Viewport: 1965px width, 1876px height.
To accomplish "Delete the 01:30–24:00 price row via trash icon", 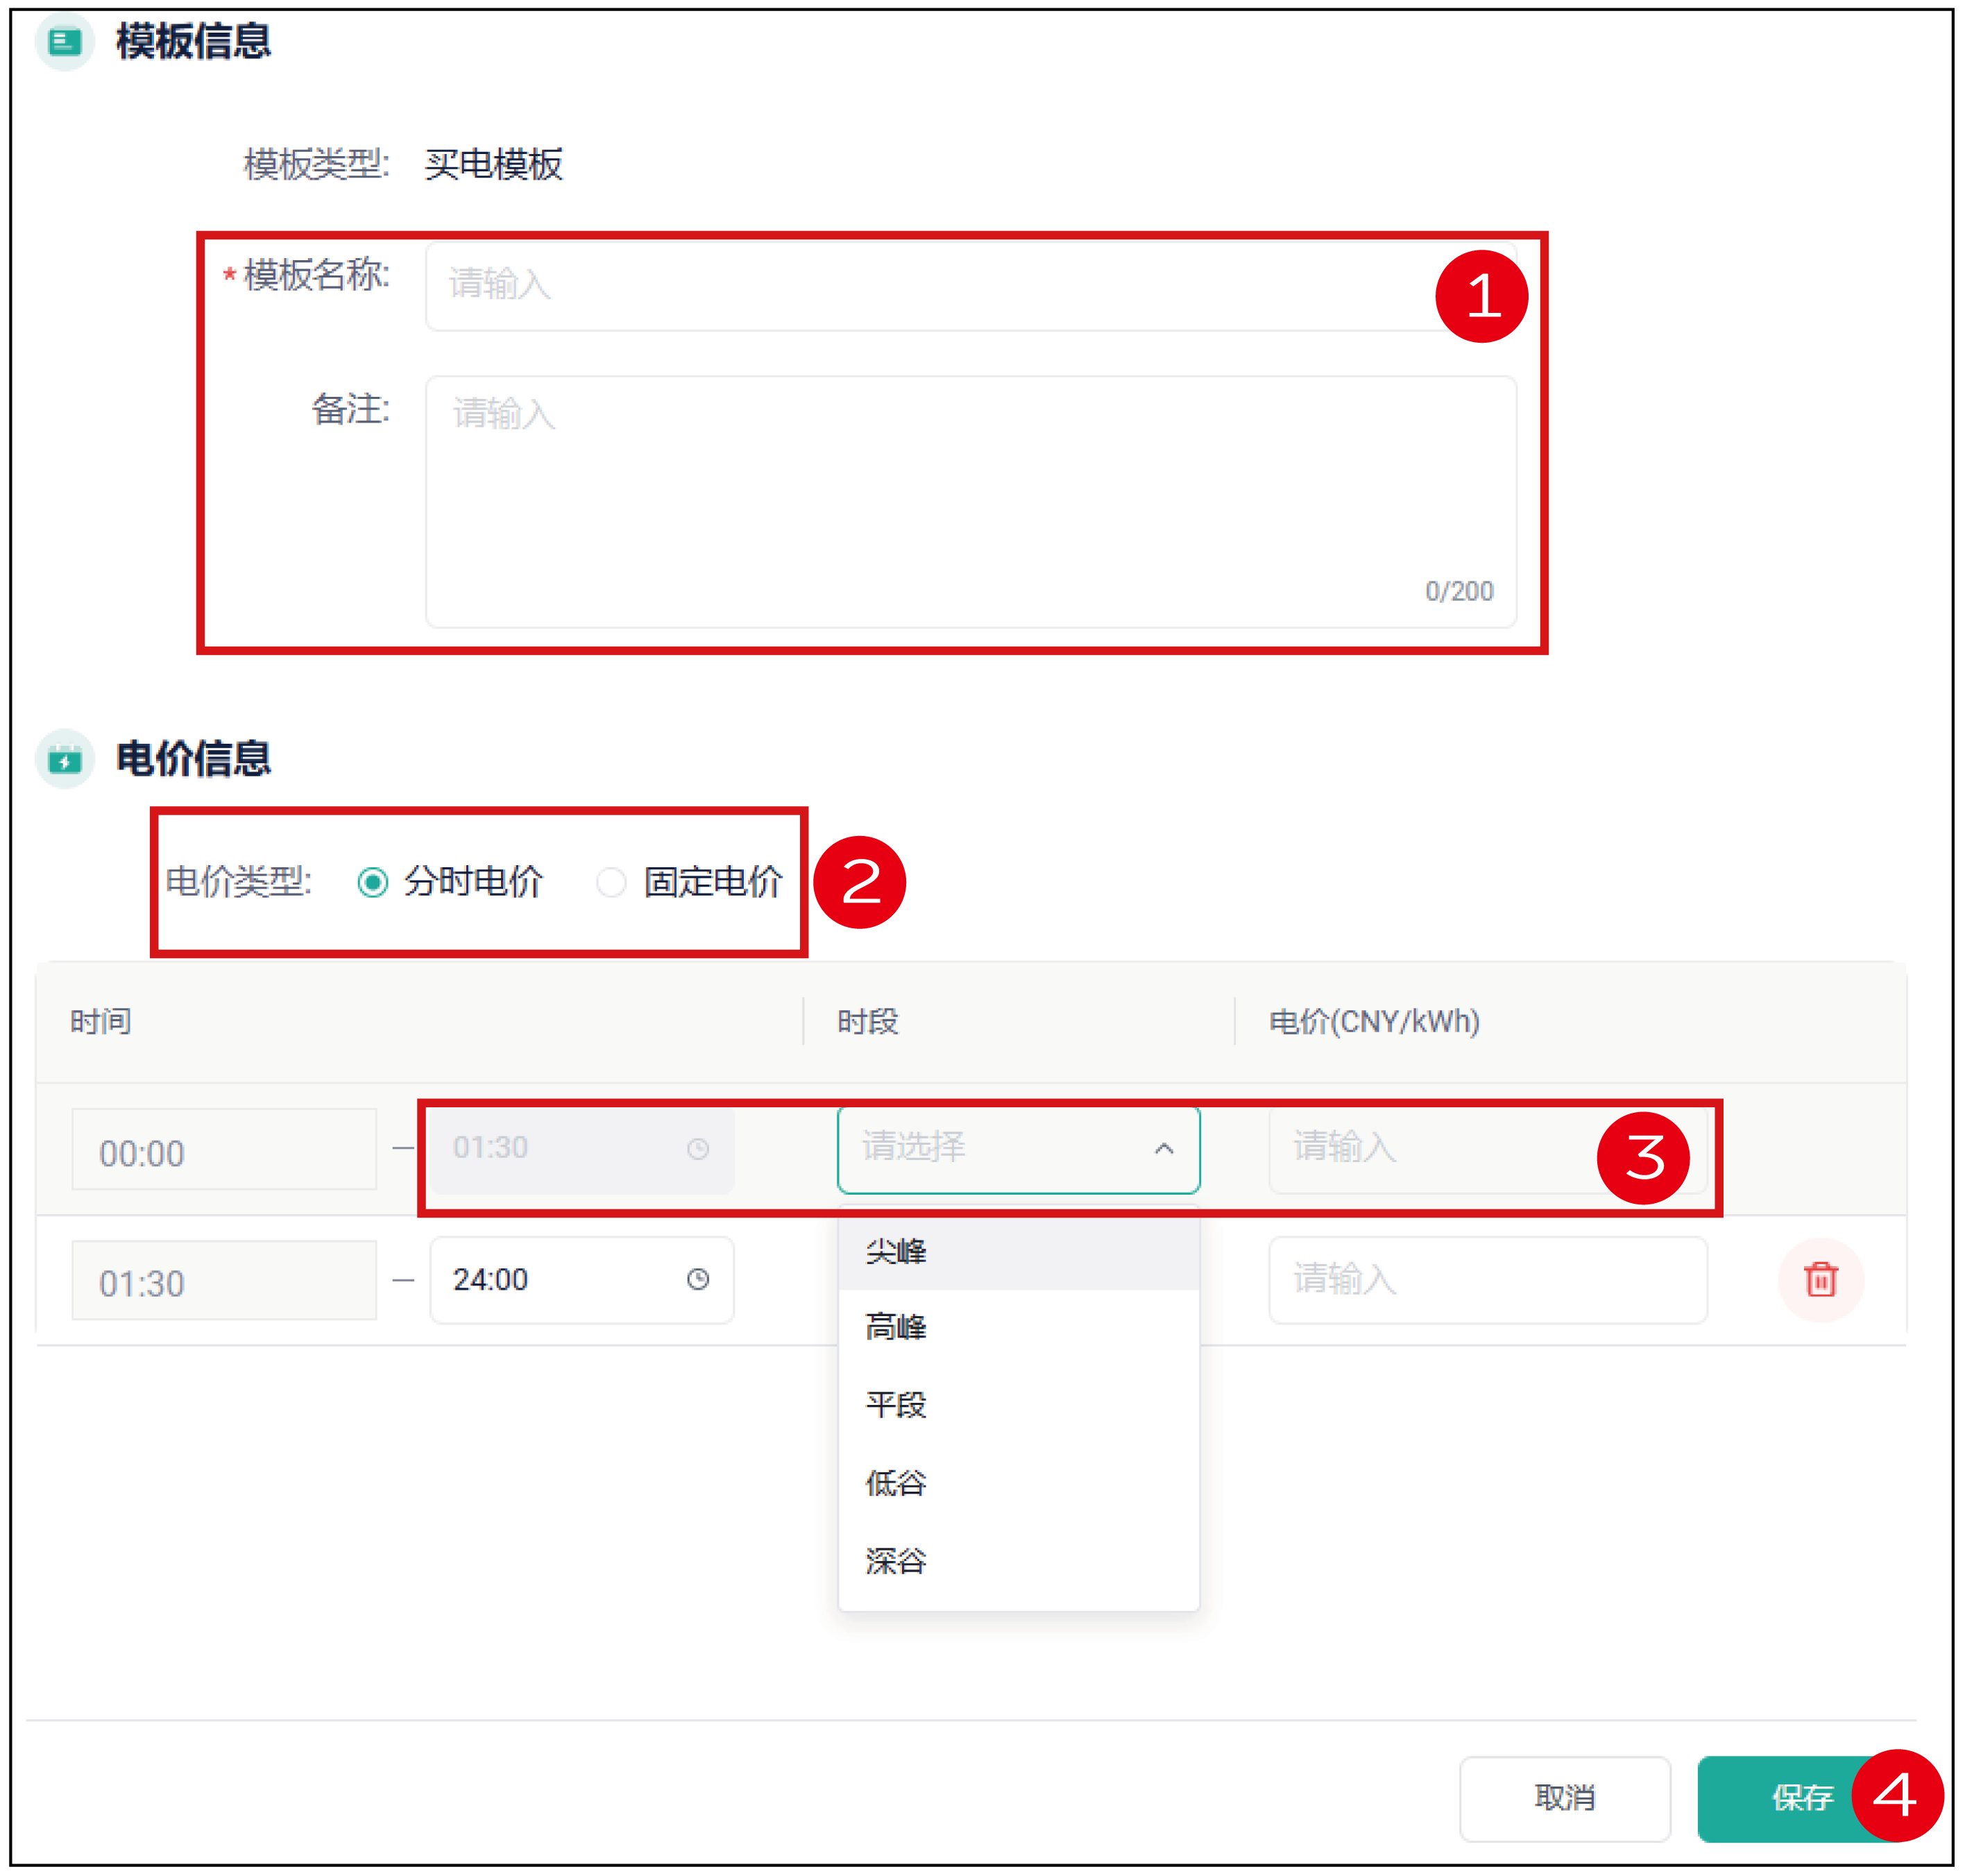I will coord(1822,1280).
